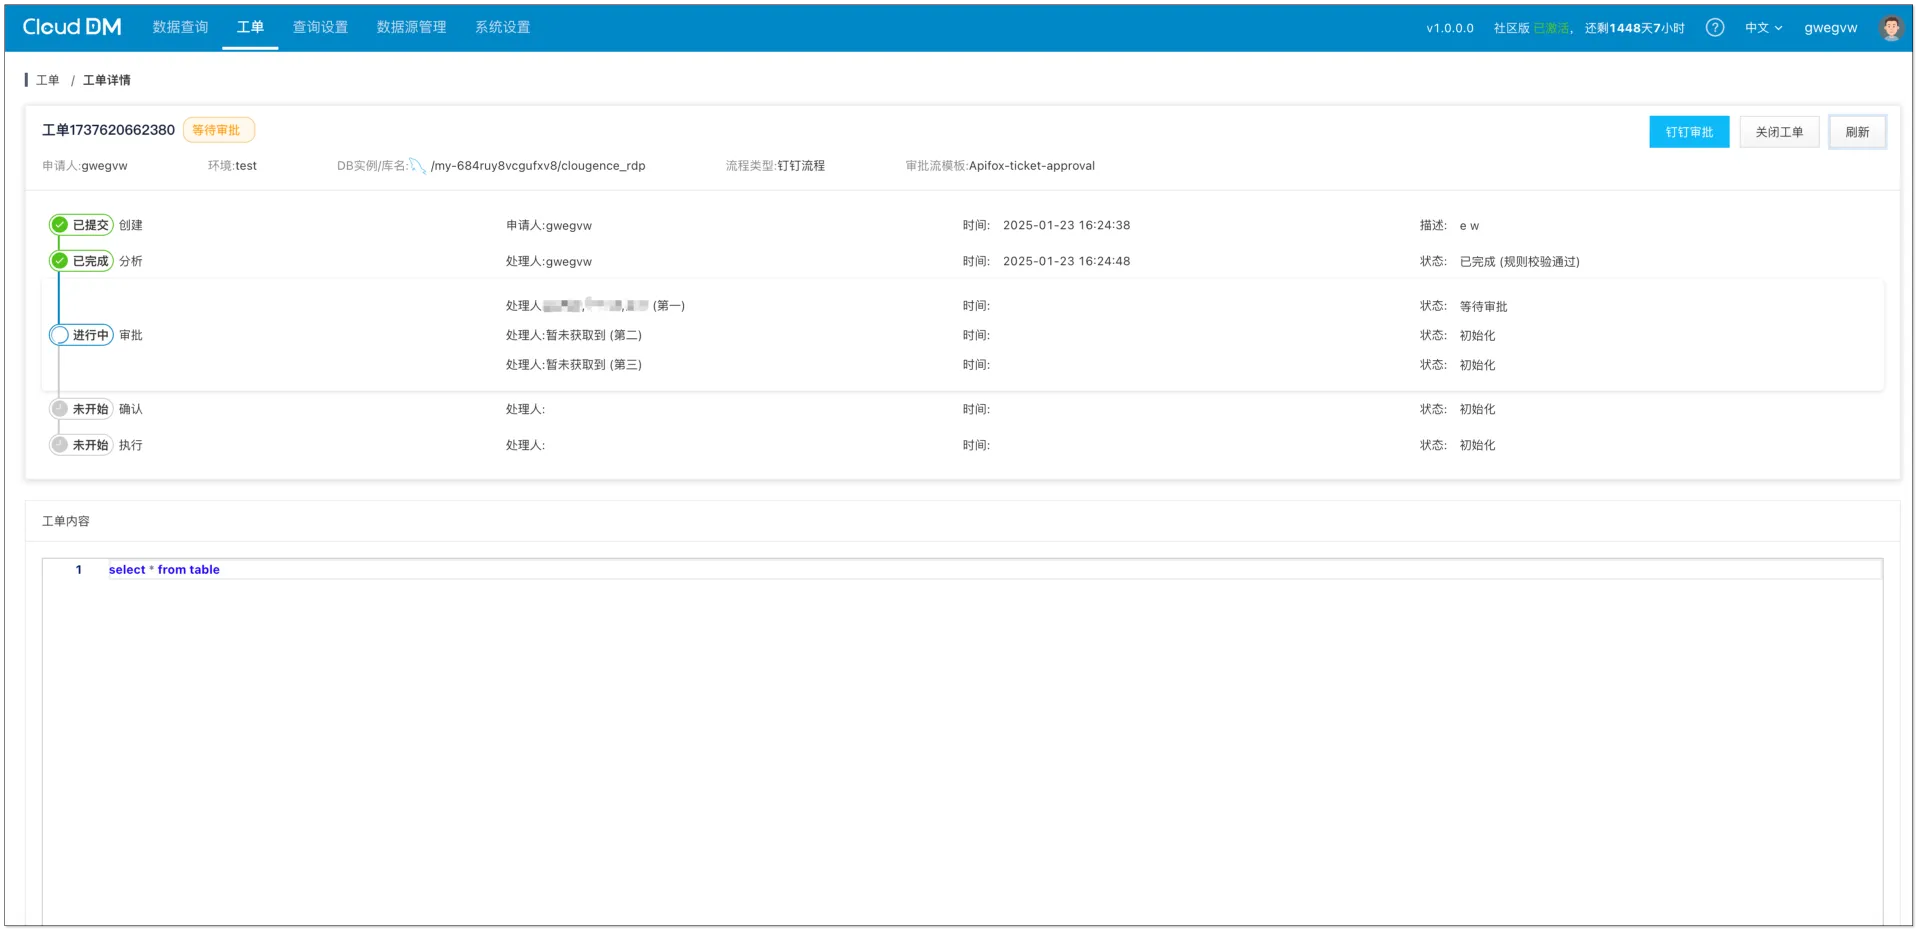Click the 确认 step label

[131, 409]
